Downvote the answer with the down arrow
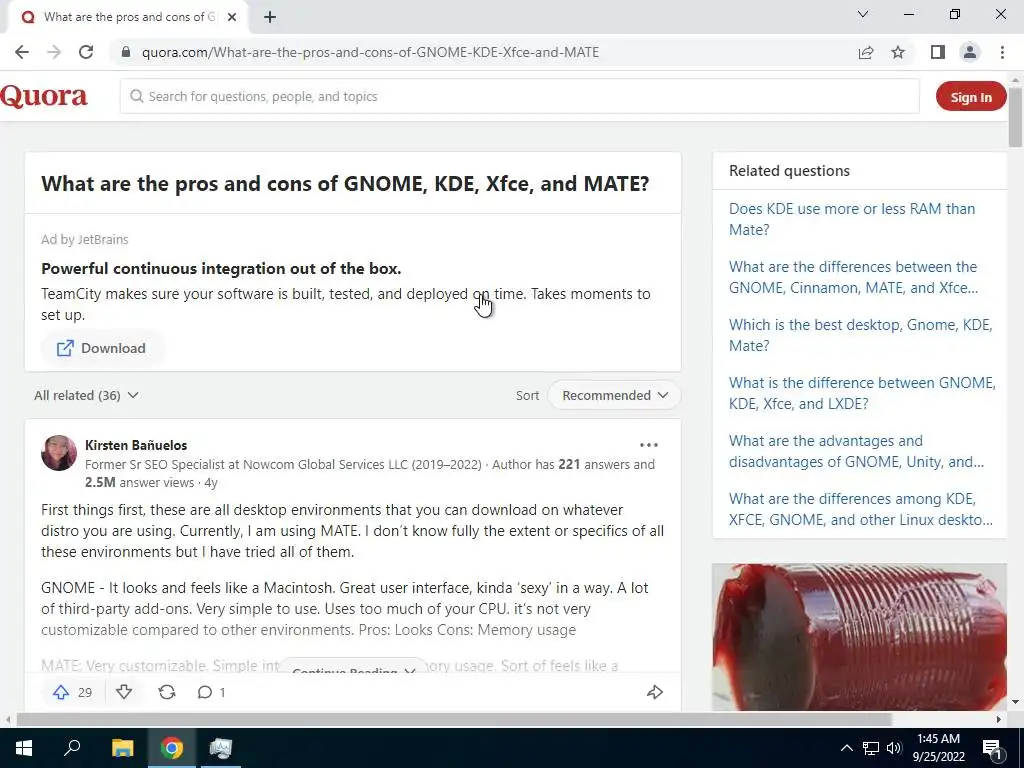Image resolution: width=1024 pixels, height=768 pixels. pos(124,692)
